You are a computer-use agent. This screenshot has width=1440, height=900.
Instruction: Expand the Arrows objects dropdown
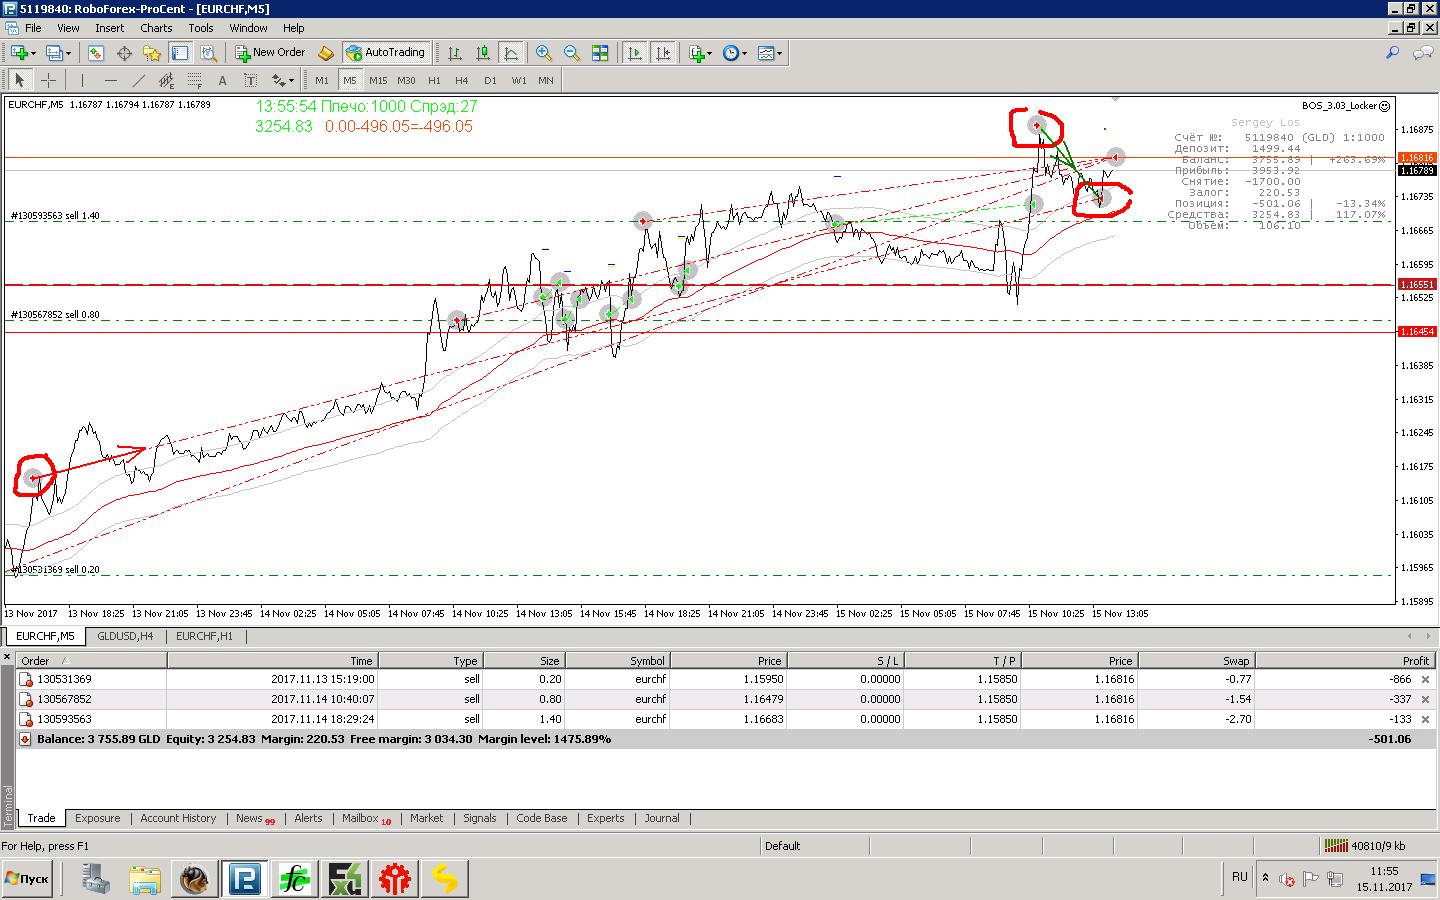click(291, 80)
